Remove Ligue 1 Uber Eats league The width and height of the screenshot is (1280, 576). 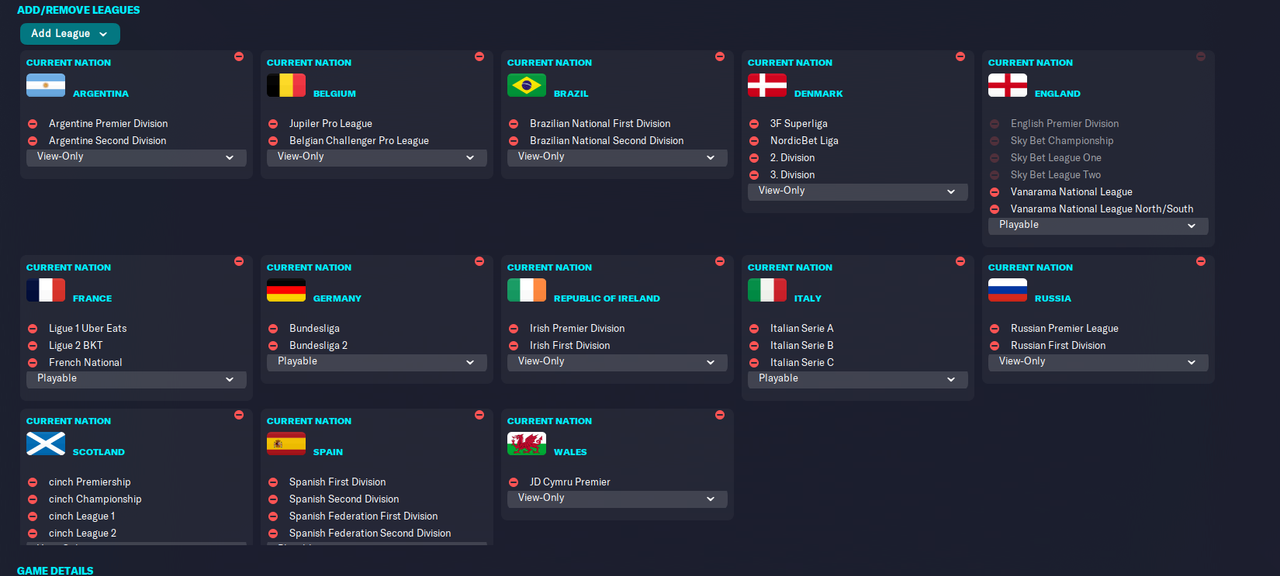(33, 329)
